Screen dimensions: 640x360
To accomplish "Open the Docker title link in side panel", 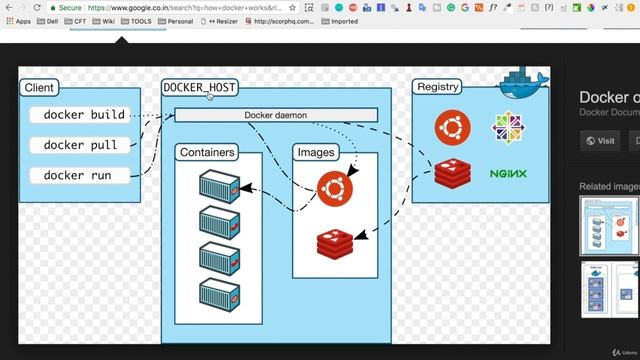I will coord(609,97).
